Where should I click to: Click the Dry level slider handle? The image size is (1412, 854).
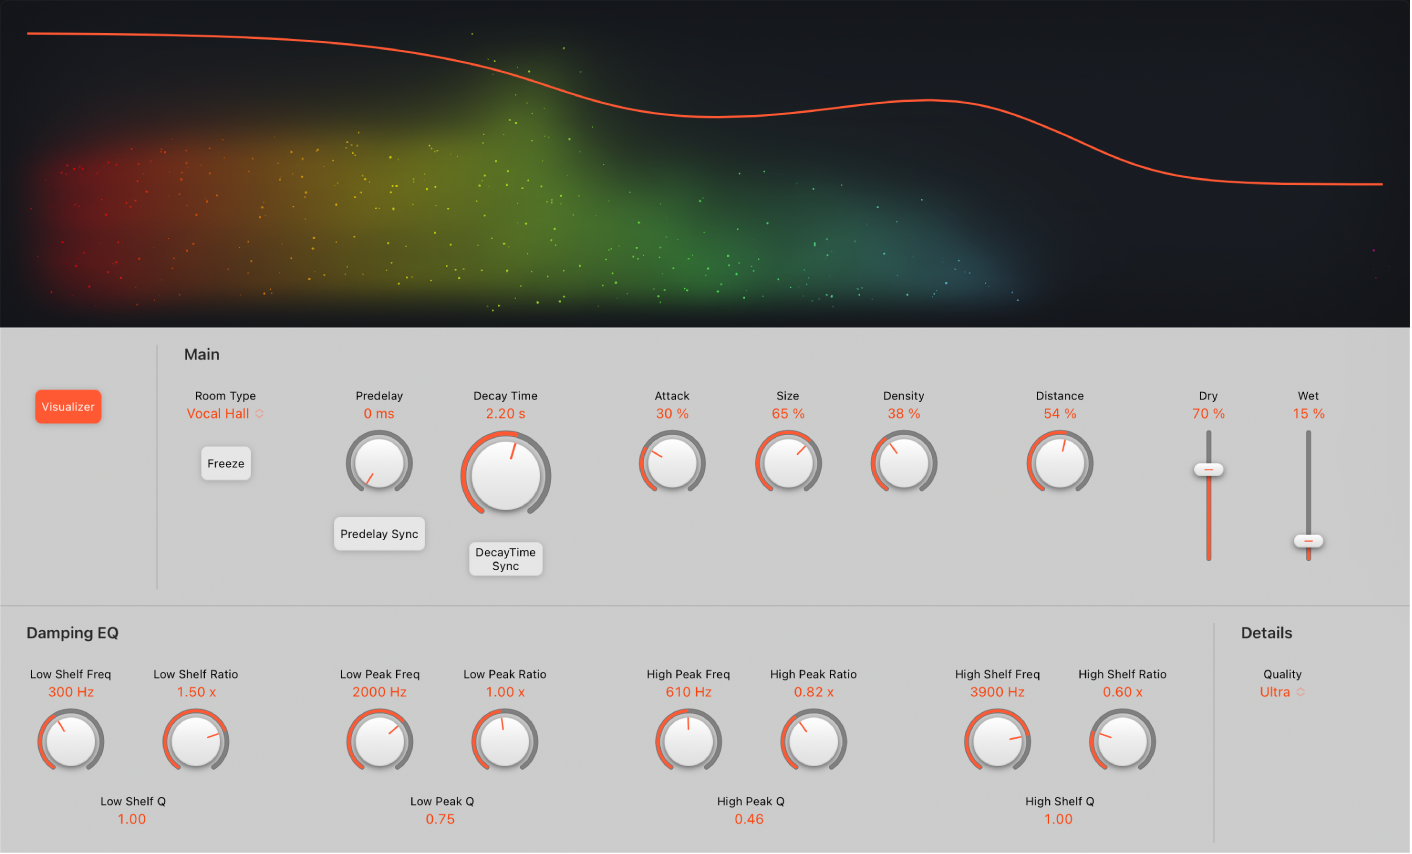coord(1208,470)
